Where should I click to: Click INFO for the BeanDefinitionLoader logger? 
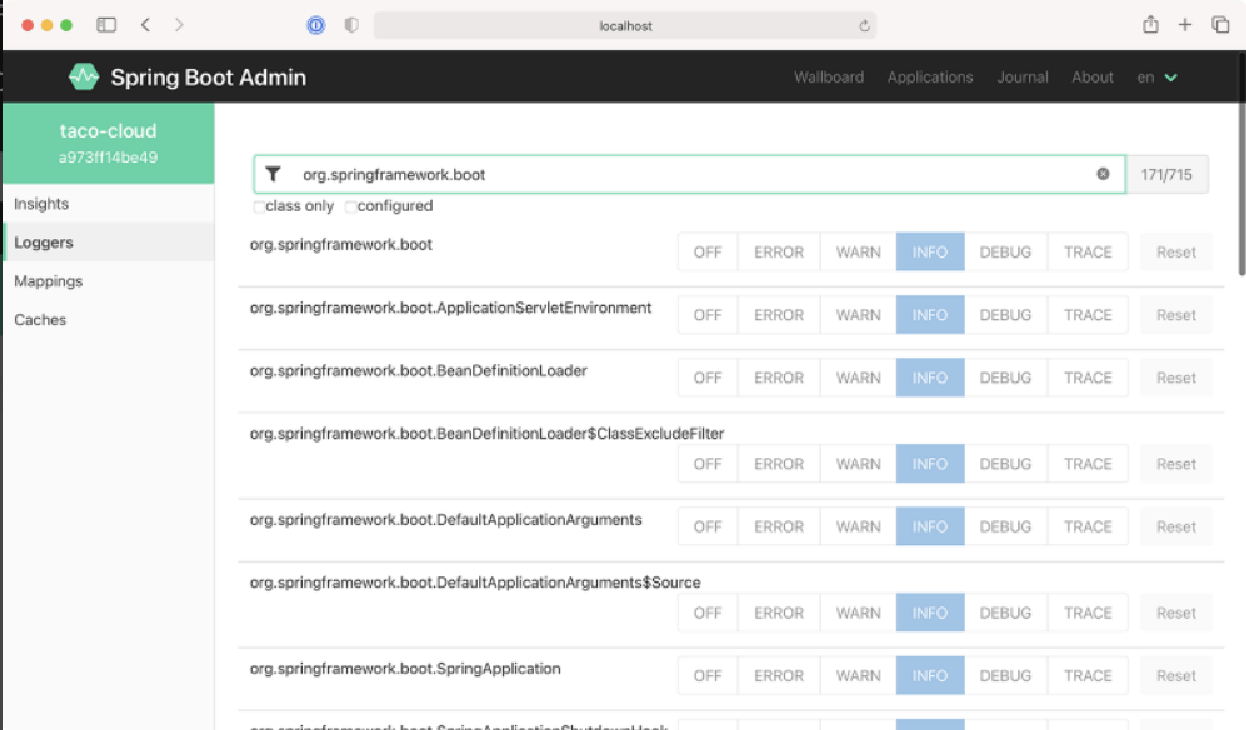[930, 378]
